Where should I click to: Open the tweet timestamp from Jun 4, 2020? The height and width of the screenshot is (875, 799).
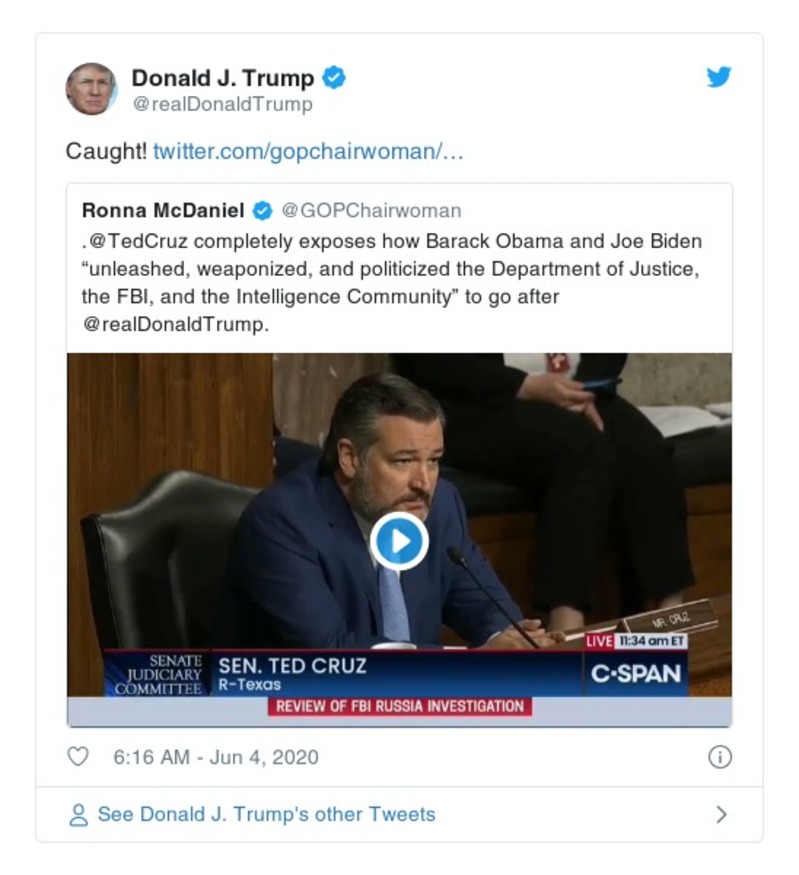tap(181, 758)
